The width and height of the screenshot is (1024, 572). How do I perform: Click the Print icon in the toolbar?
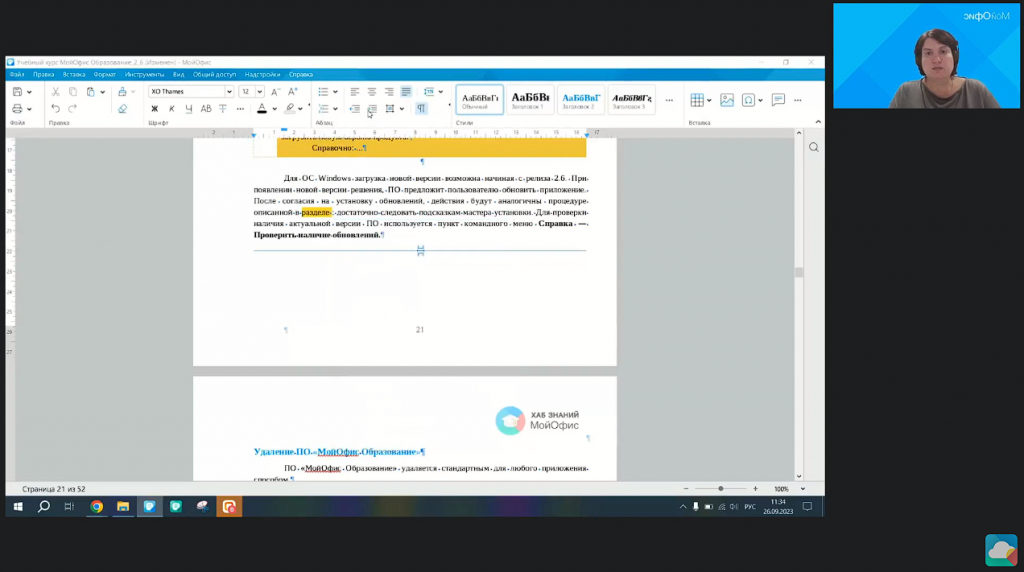point(18,108)
